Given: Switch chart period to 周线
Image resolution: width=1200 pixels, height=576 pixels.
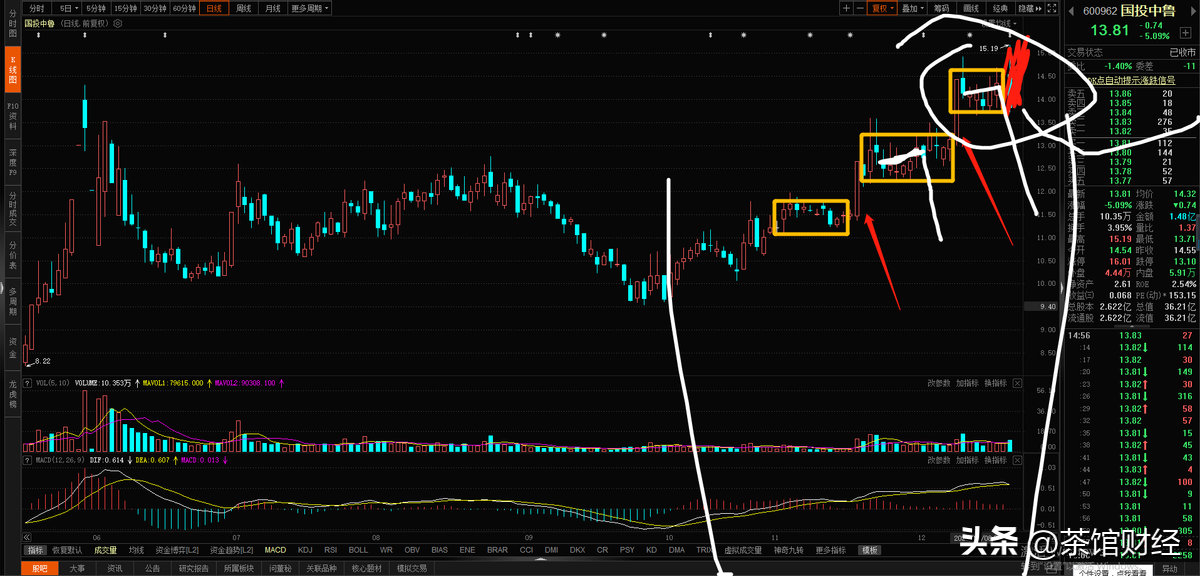Looking at the screenshot, I should pos(244,7).
